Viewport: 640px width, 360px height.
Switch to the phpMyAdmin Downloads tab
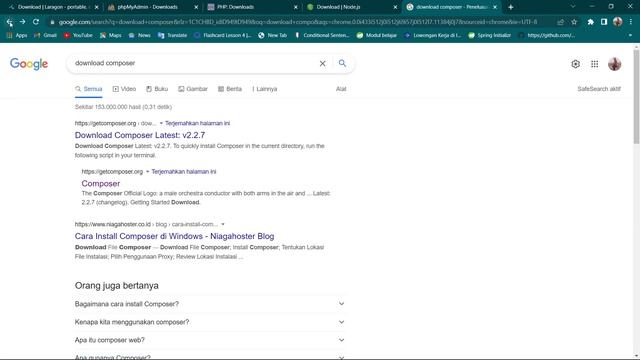(x=152, y=7)
